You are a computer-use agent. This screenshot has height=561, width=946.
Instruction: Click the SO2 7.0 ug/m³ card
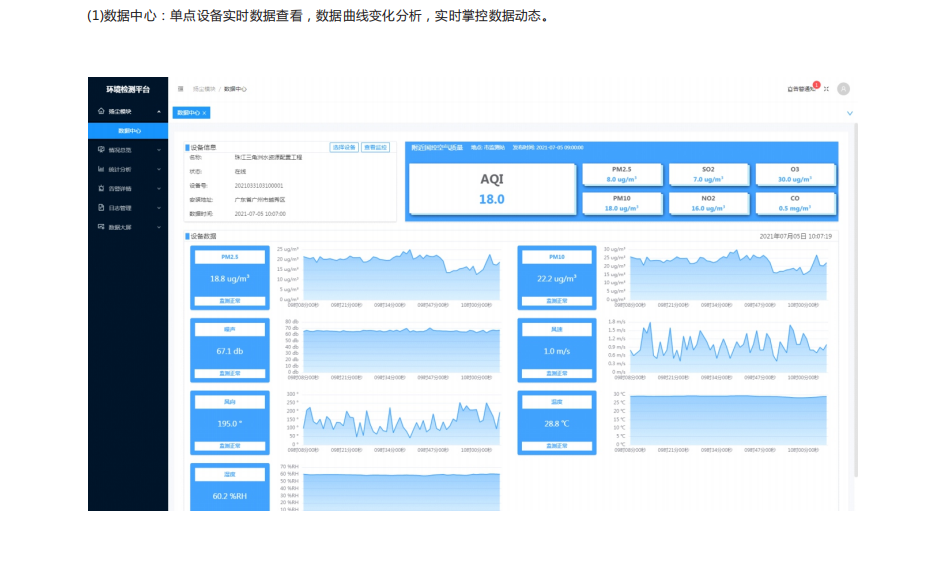[708, 174]
